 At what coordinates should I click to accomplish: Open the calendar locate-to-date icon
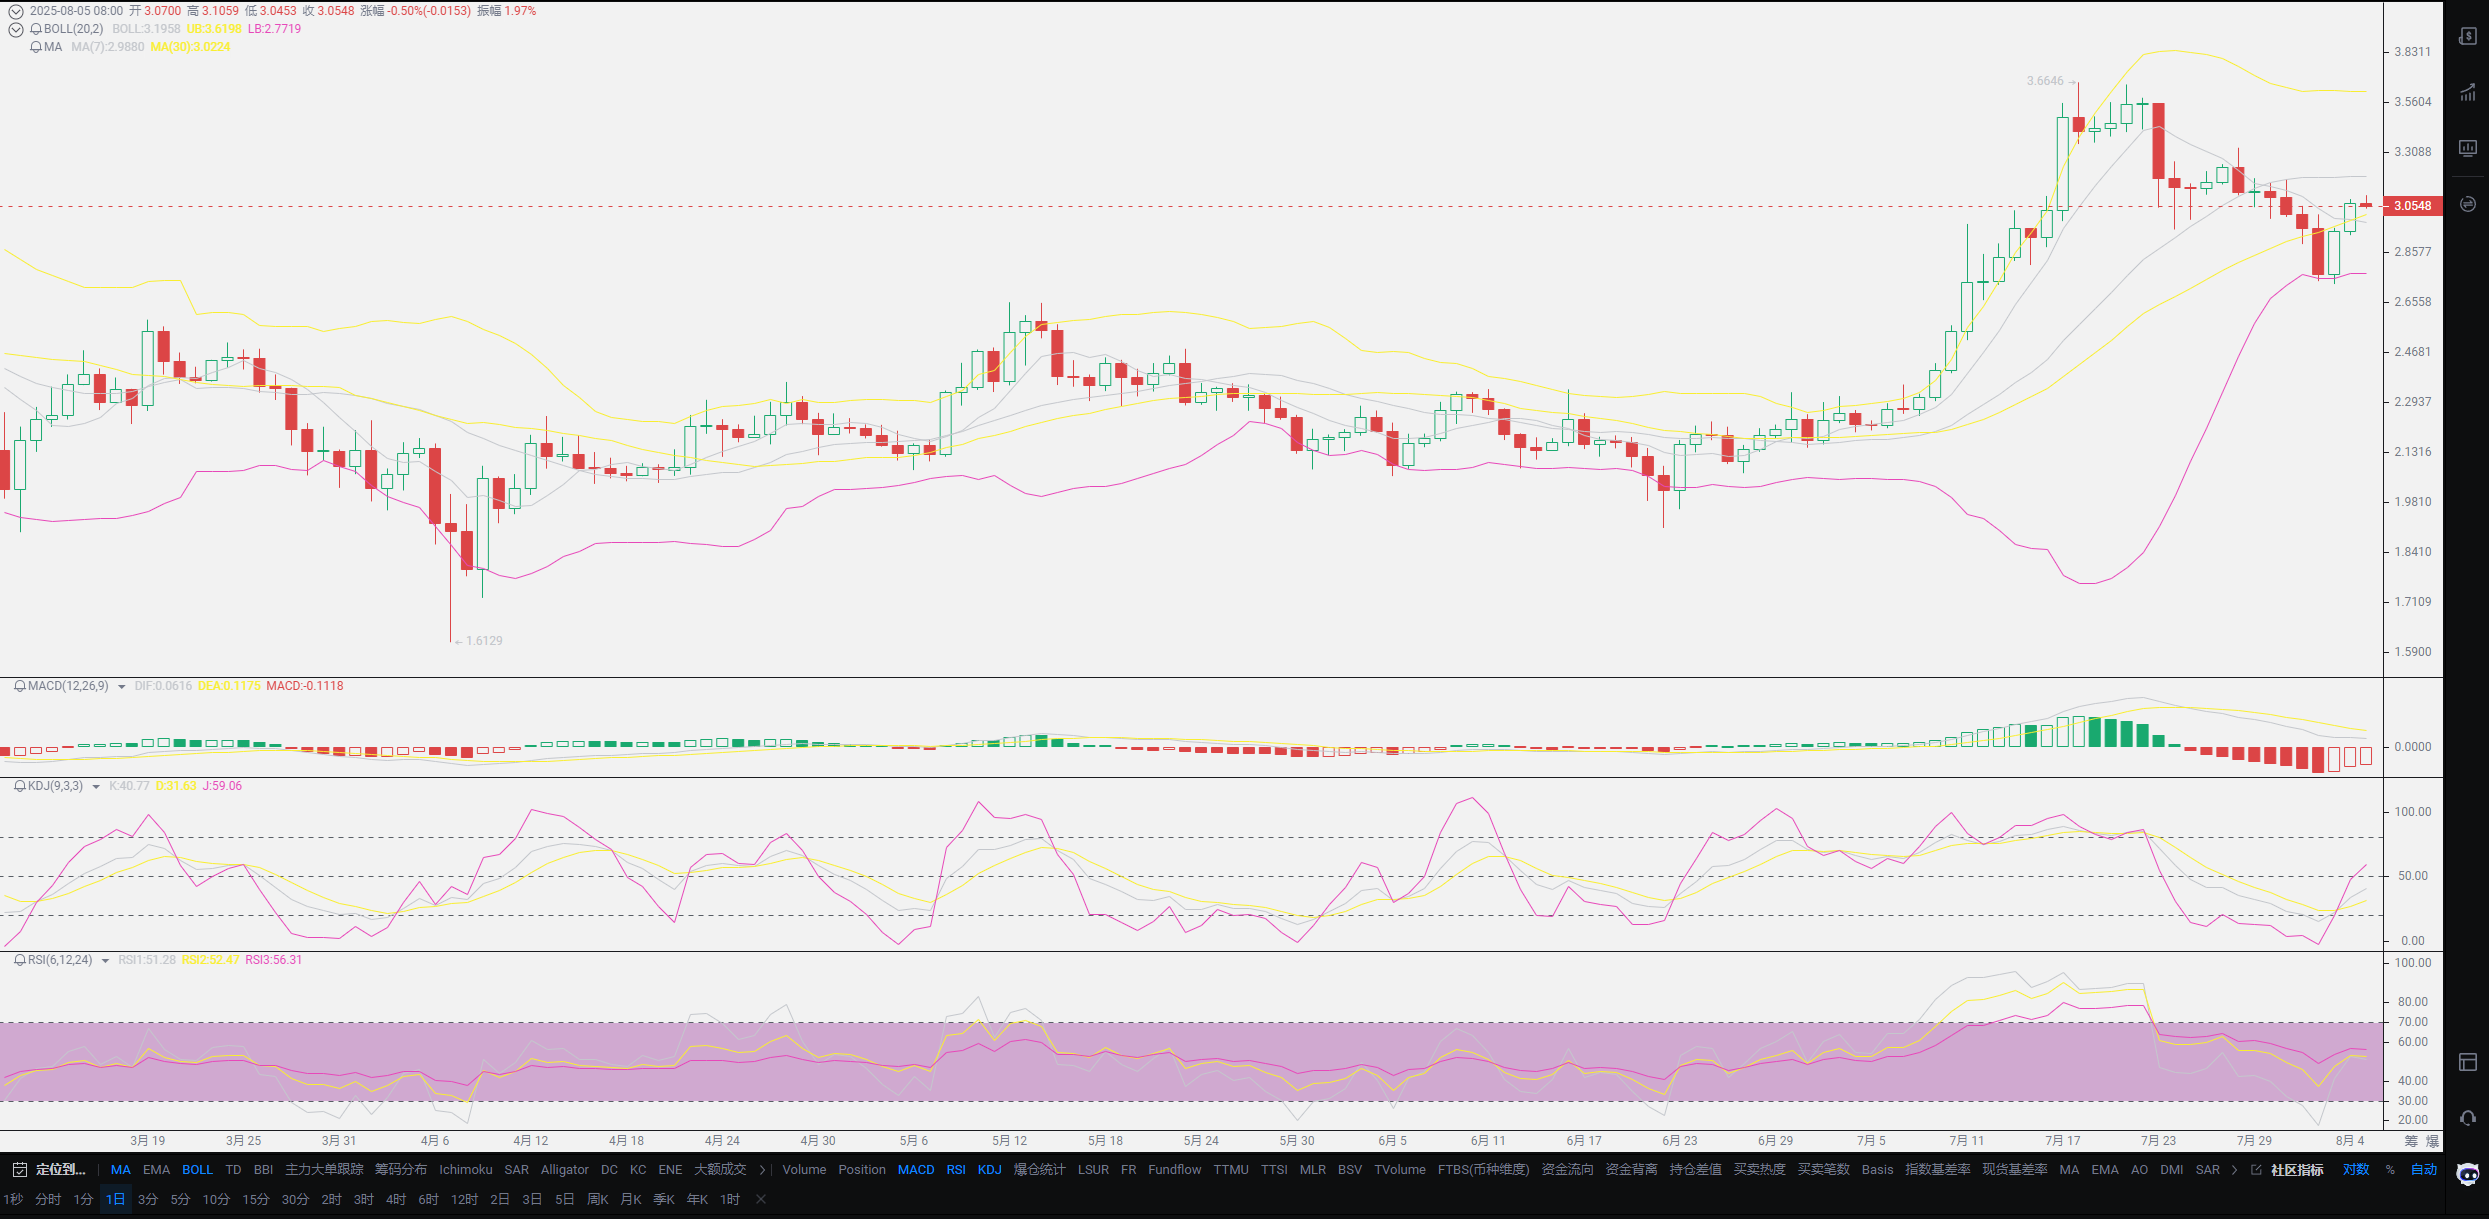(19, 1169)
